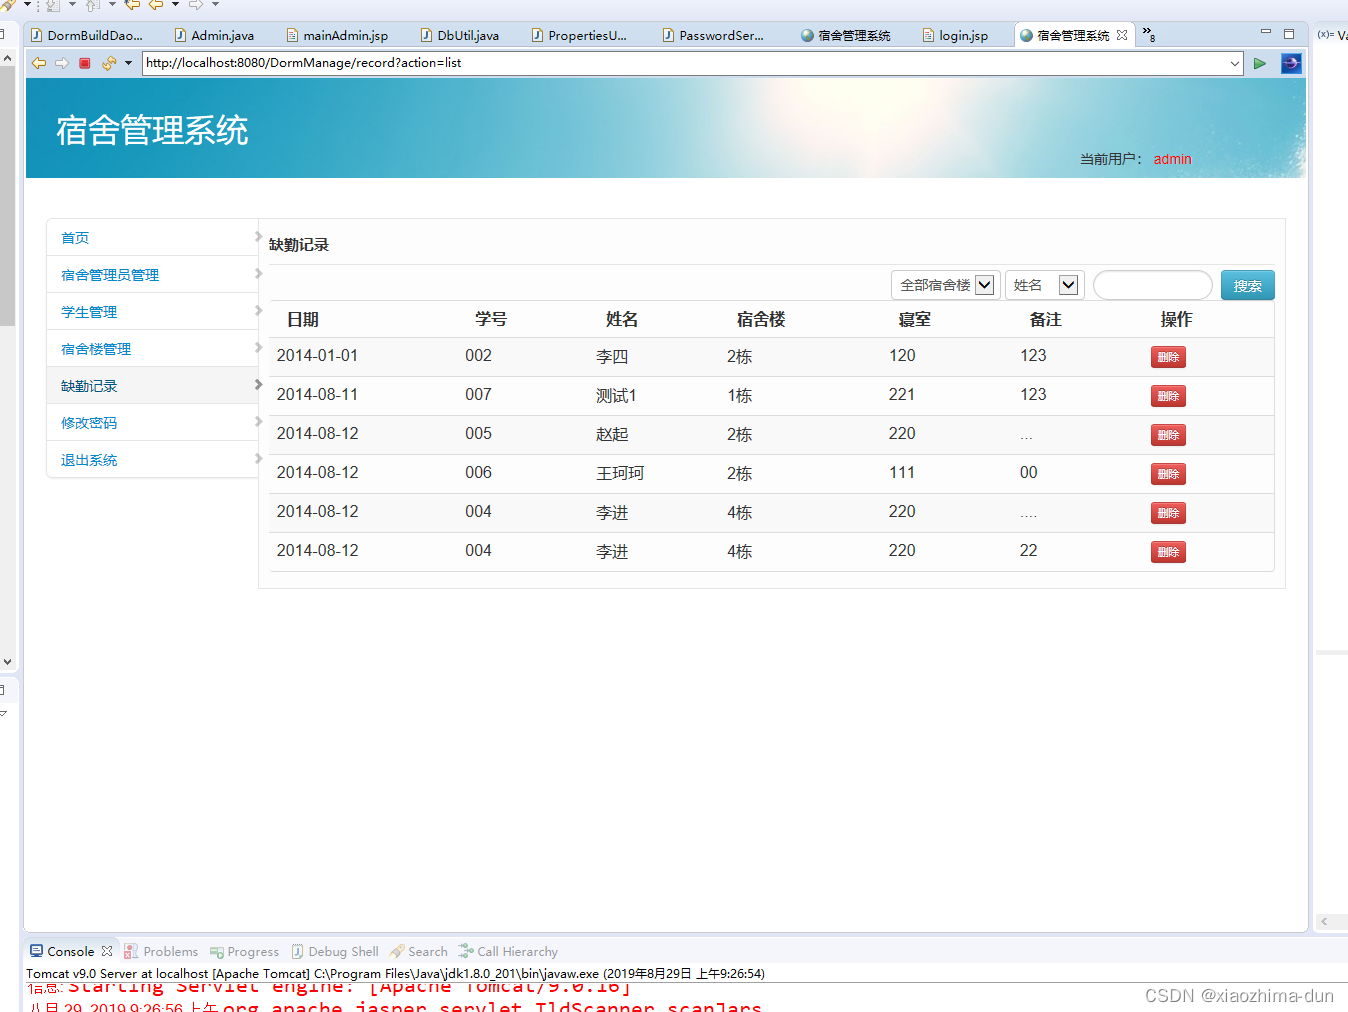Delete 李进 record with remark 22
1348x1012 pixels.
pos(1168,552)
